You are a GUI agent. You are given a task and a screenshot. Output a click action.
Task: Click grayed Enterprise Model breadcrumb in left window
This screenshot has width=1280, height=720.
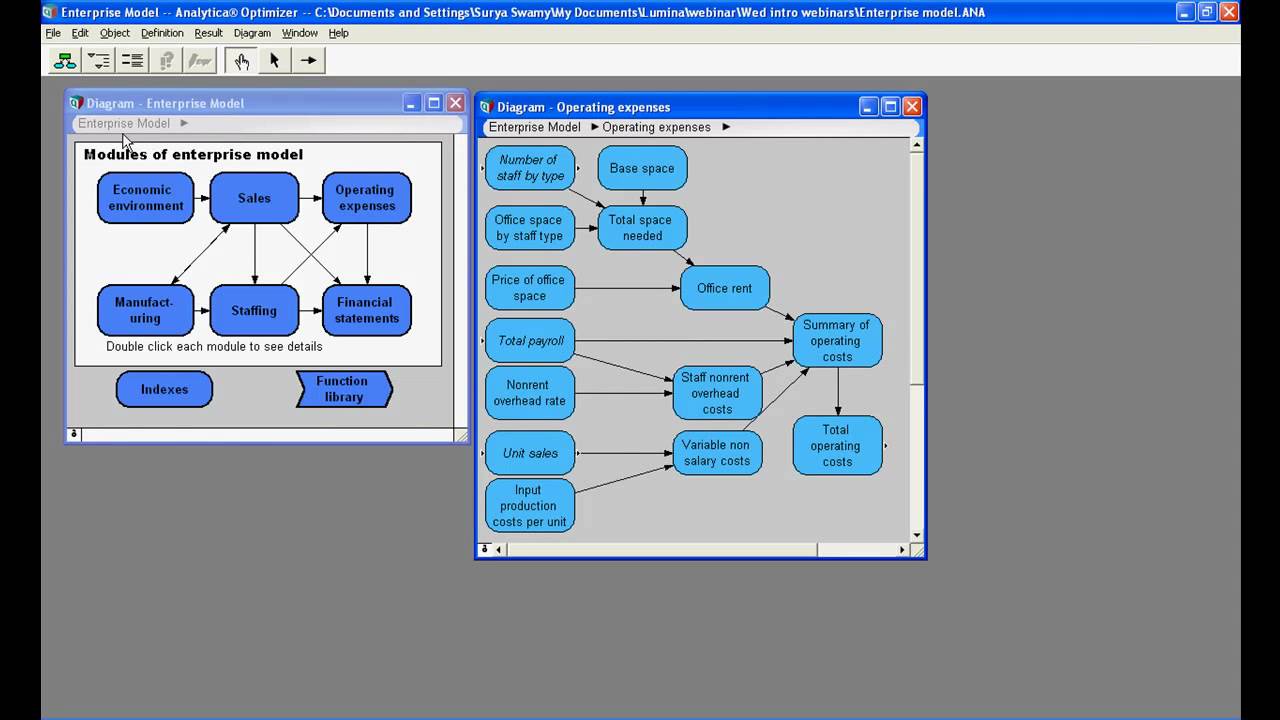click(124, 123)
